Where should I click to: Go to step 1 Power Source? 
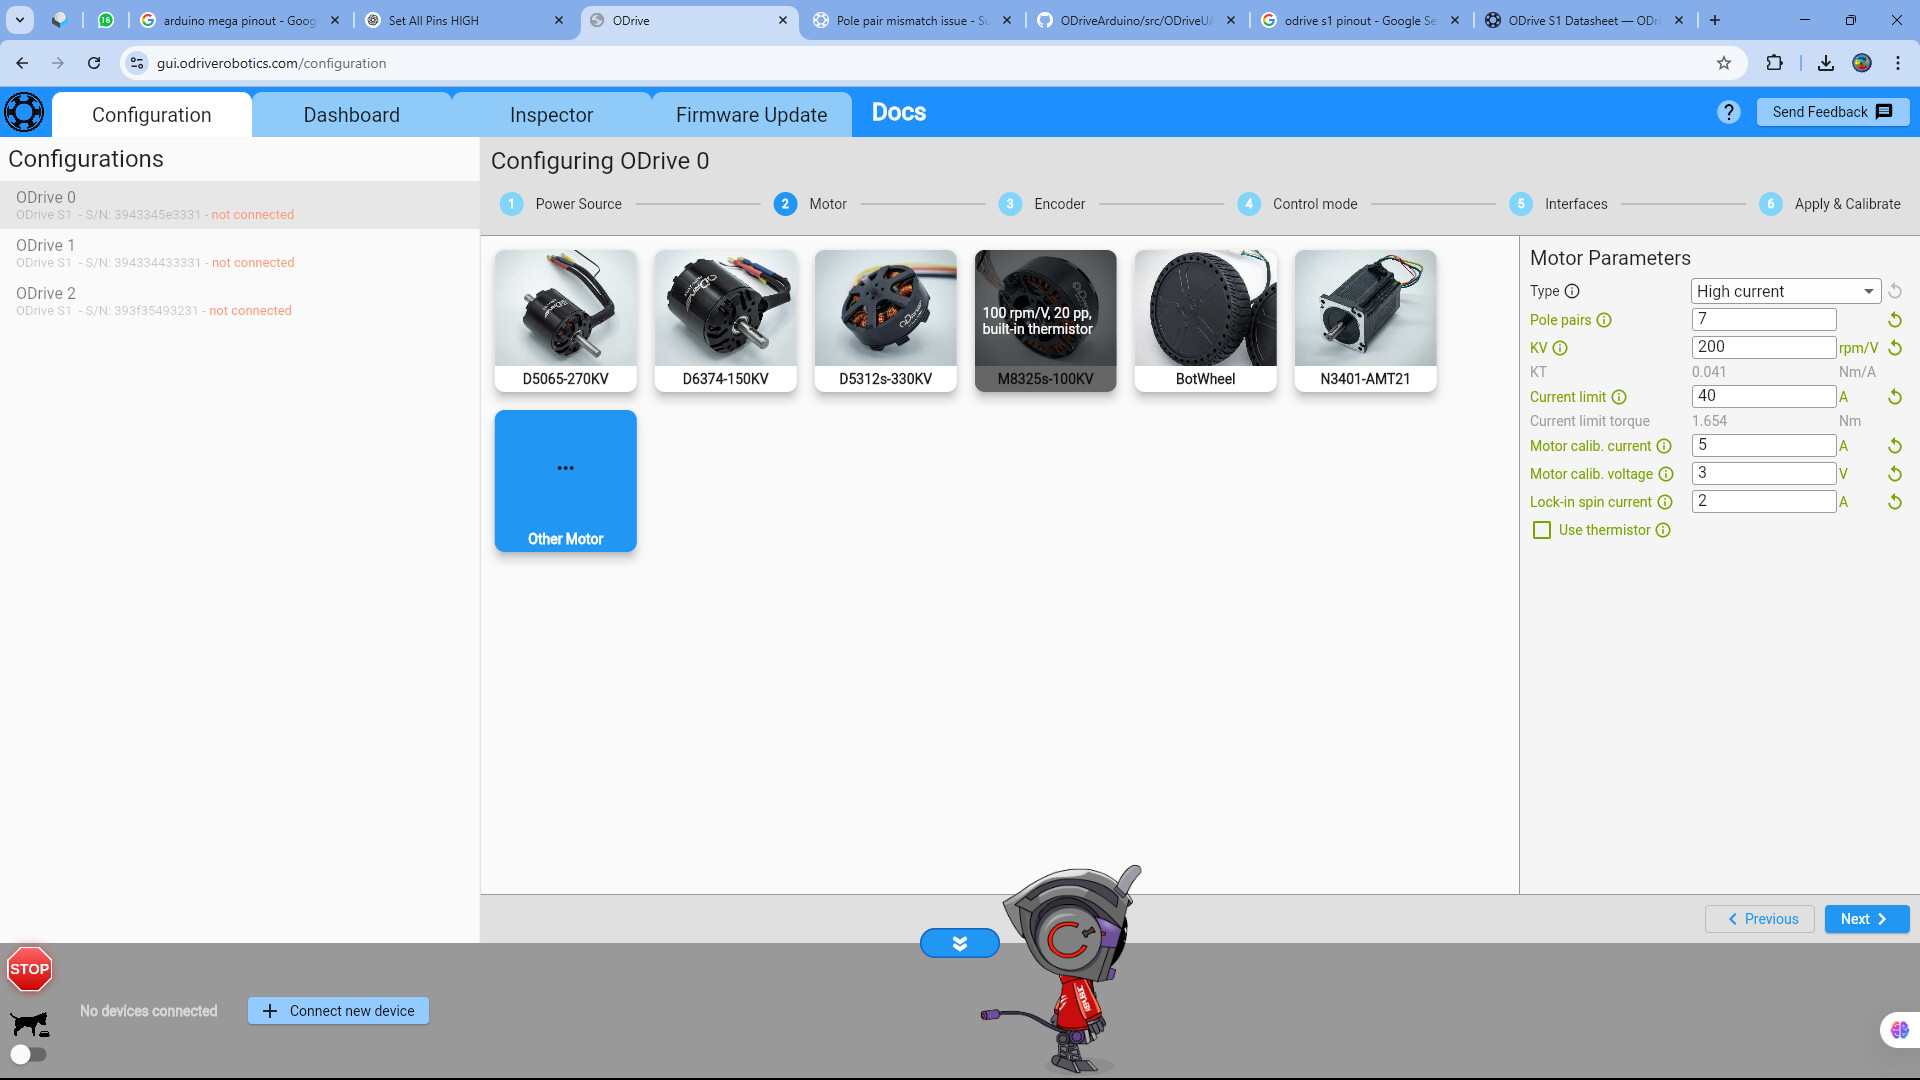point(561,204)
